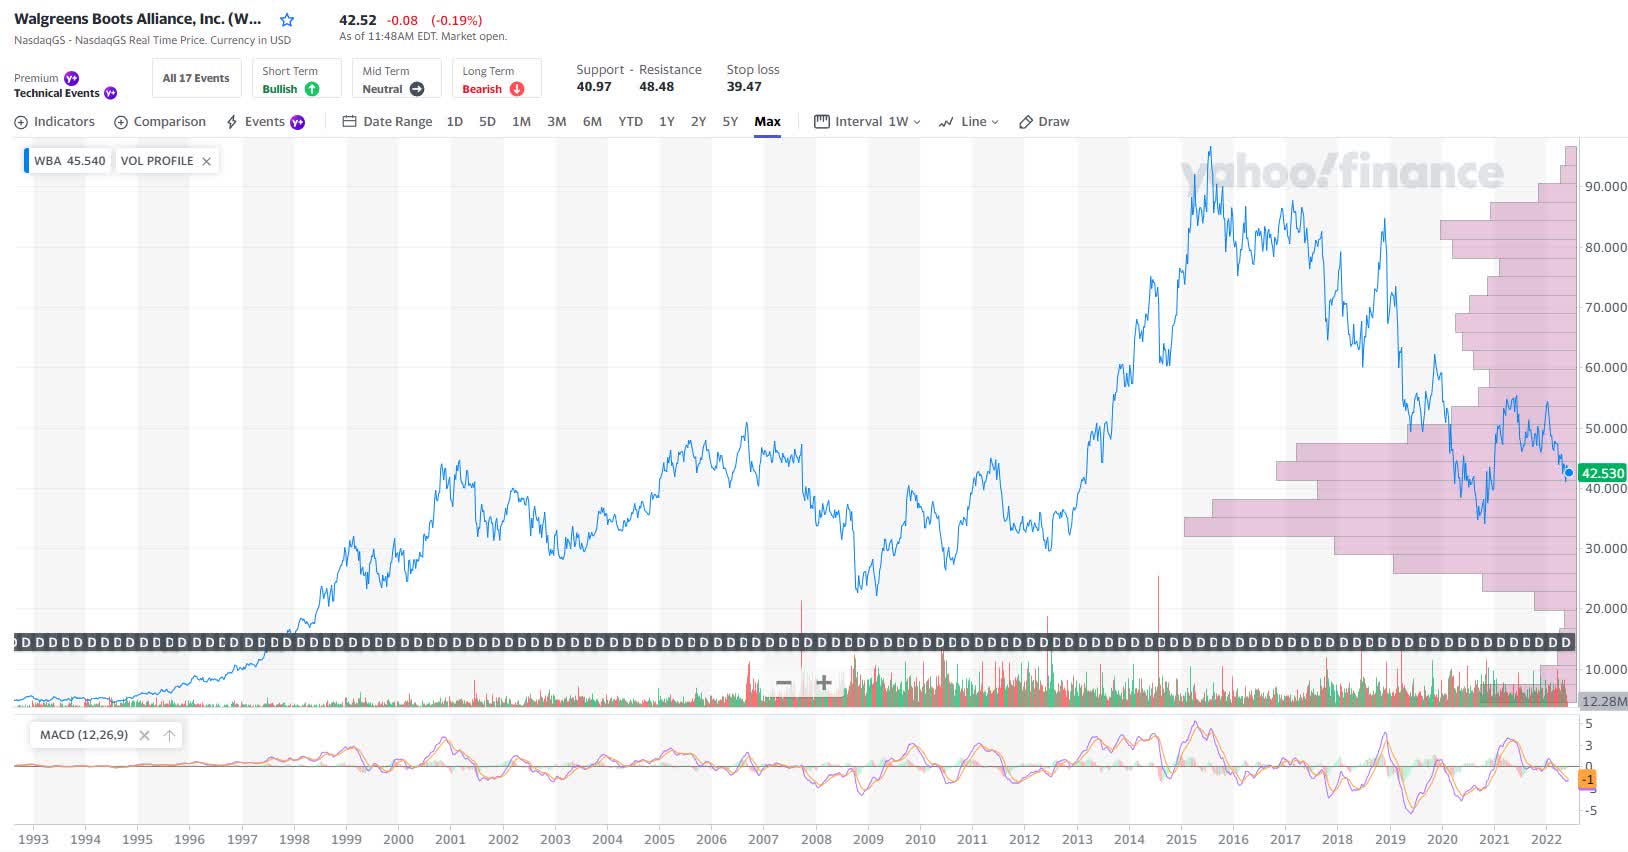Click the VOL PROFILE label text
Image resolution: width=1628 pixels, height=852 pixels.
[x=157, y=161]
